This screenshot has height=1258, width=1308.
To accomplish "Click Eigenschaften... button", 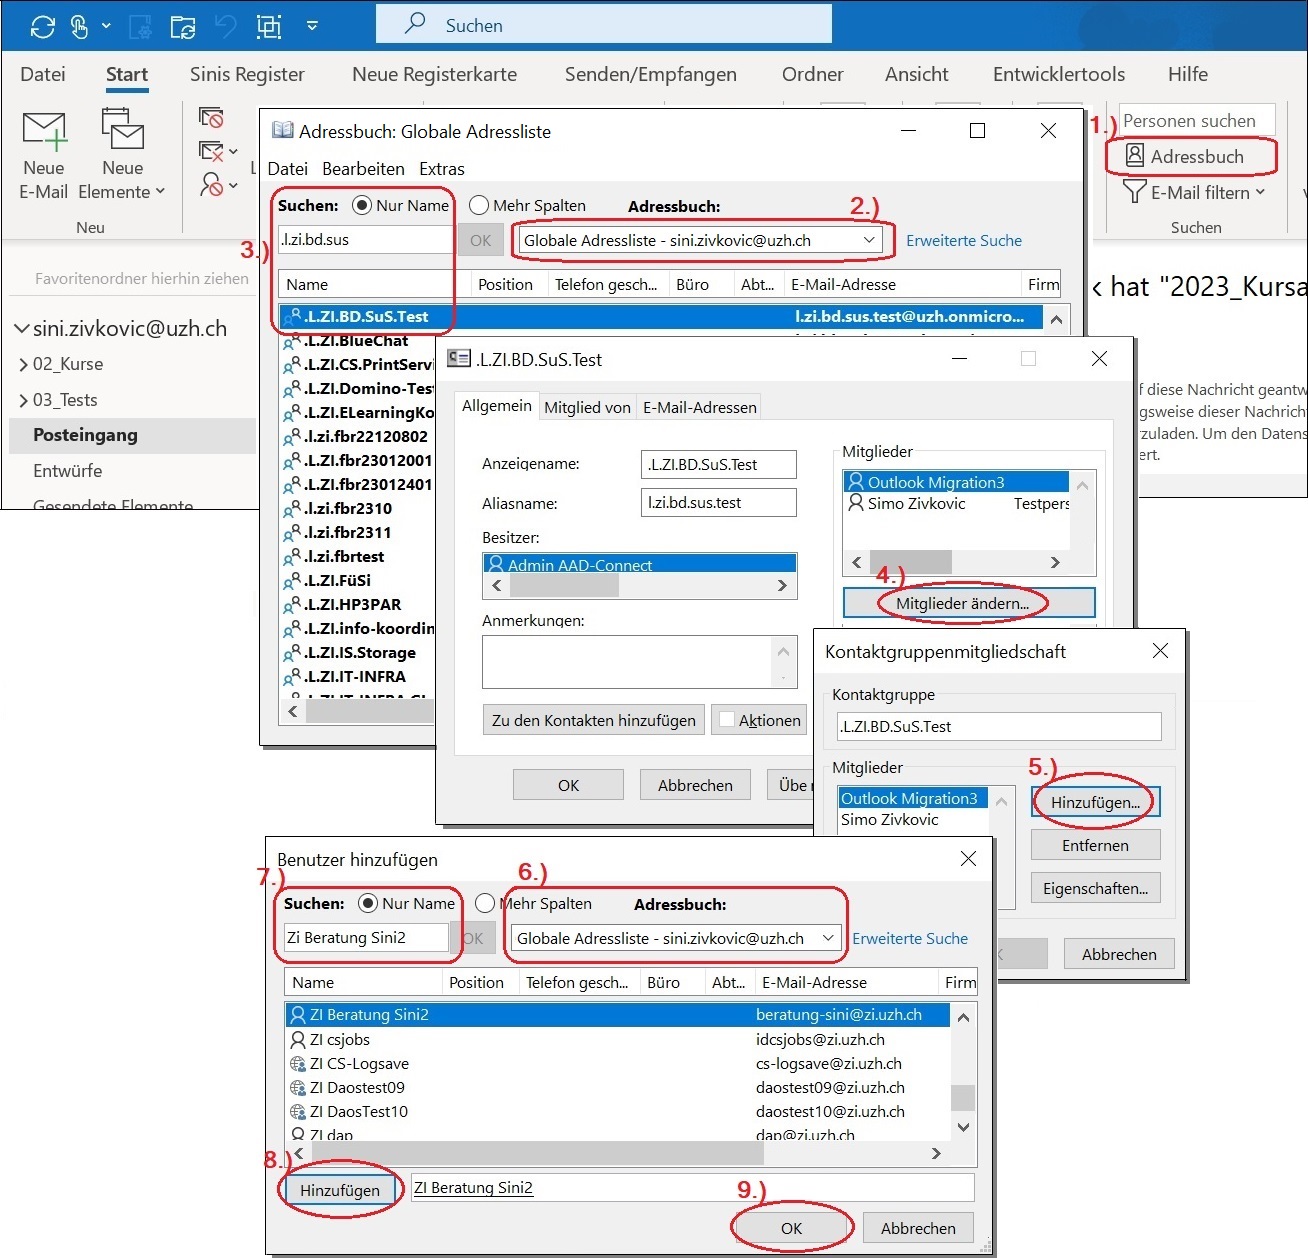I will pyautogui.click(x=1095, y=888).
